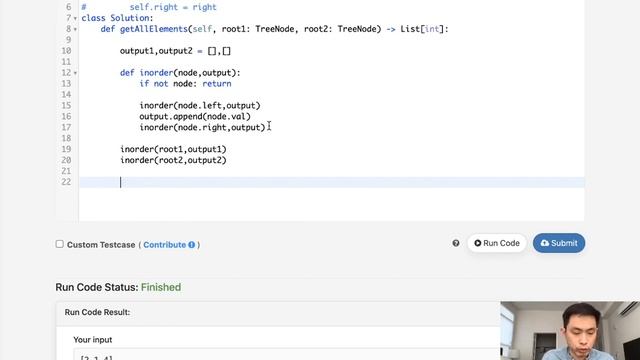Click the 'Run Code Result:' header
640x360 pixels.
(97, 312)
